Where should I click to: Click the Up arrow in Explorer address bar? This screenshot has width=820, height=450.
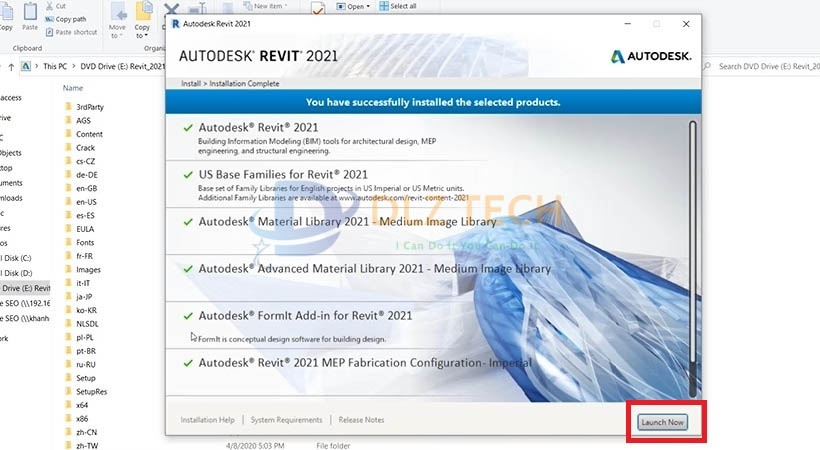[x=11, y=66]
